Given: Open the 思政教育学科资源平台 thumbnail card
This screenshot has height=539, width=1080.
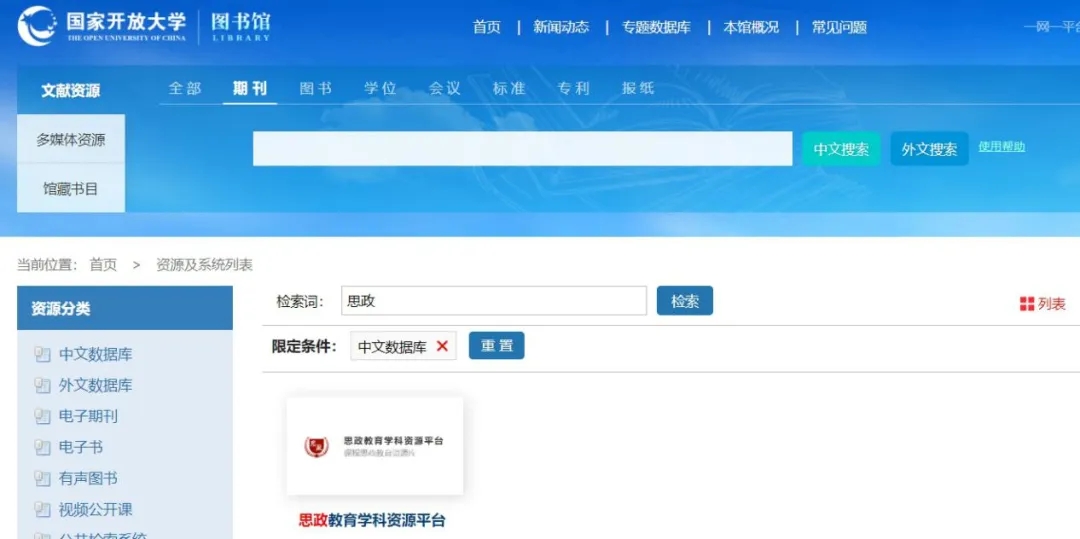Looking at the screenshot, I should coord(375,445).
